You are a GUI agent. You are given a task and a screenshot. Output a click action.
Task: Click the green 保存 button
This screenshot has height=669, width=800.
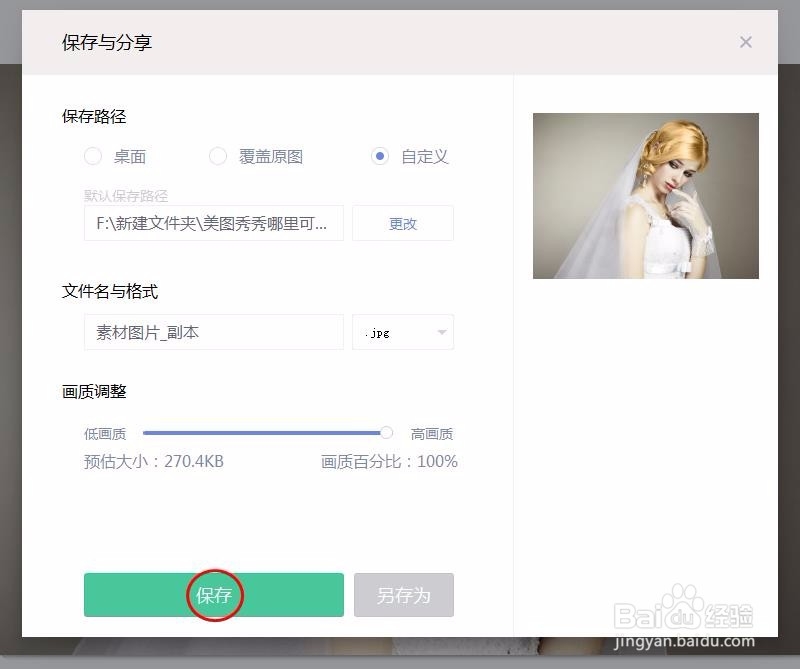click(x=214, y=595)
